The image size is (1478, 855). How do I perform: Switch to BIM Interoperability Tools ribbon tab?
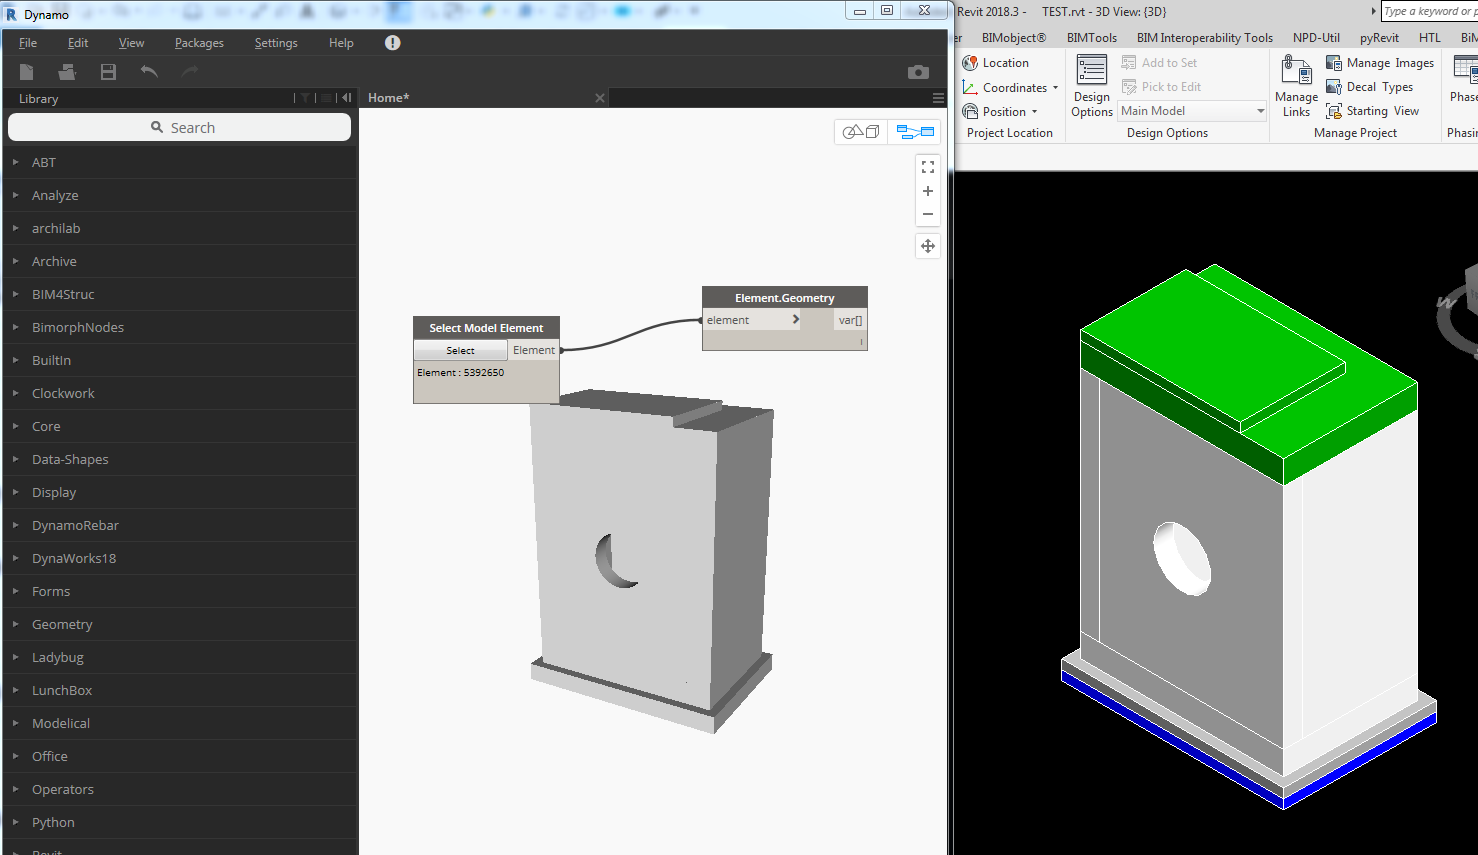tap(1204, 38)
